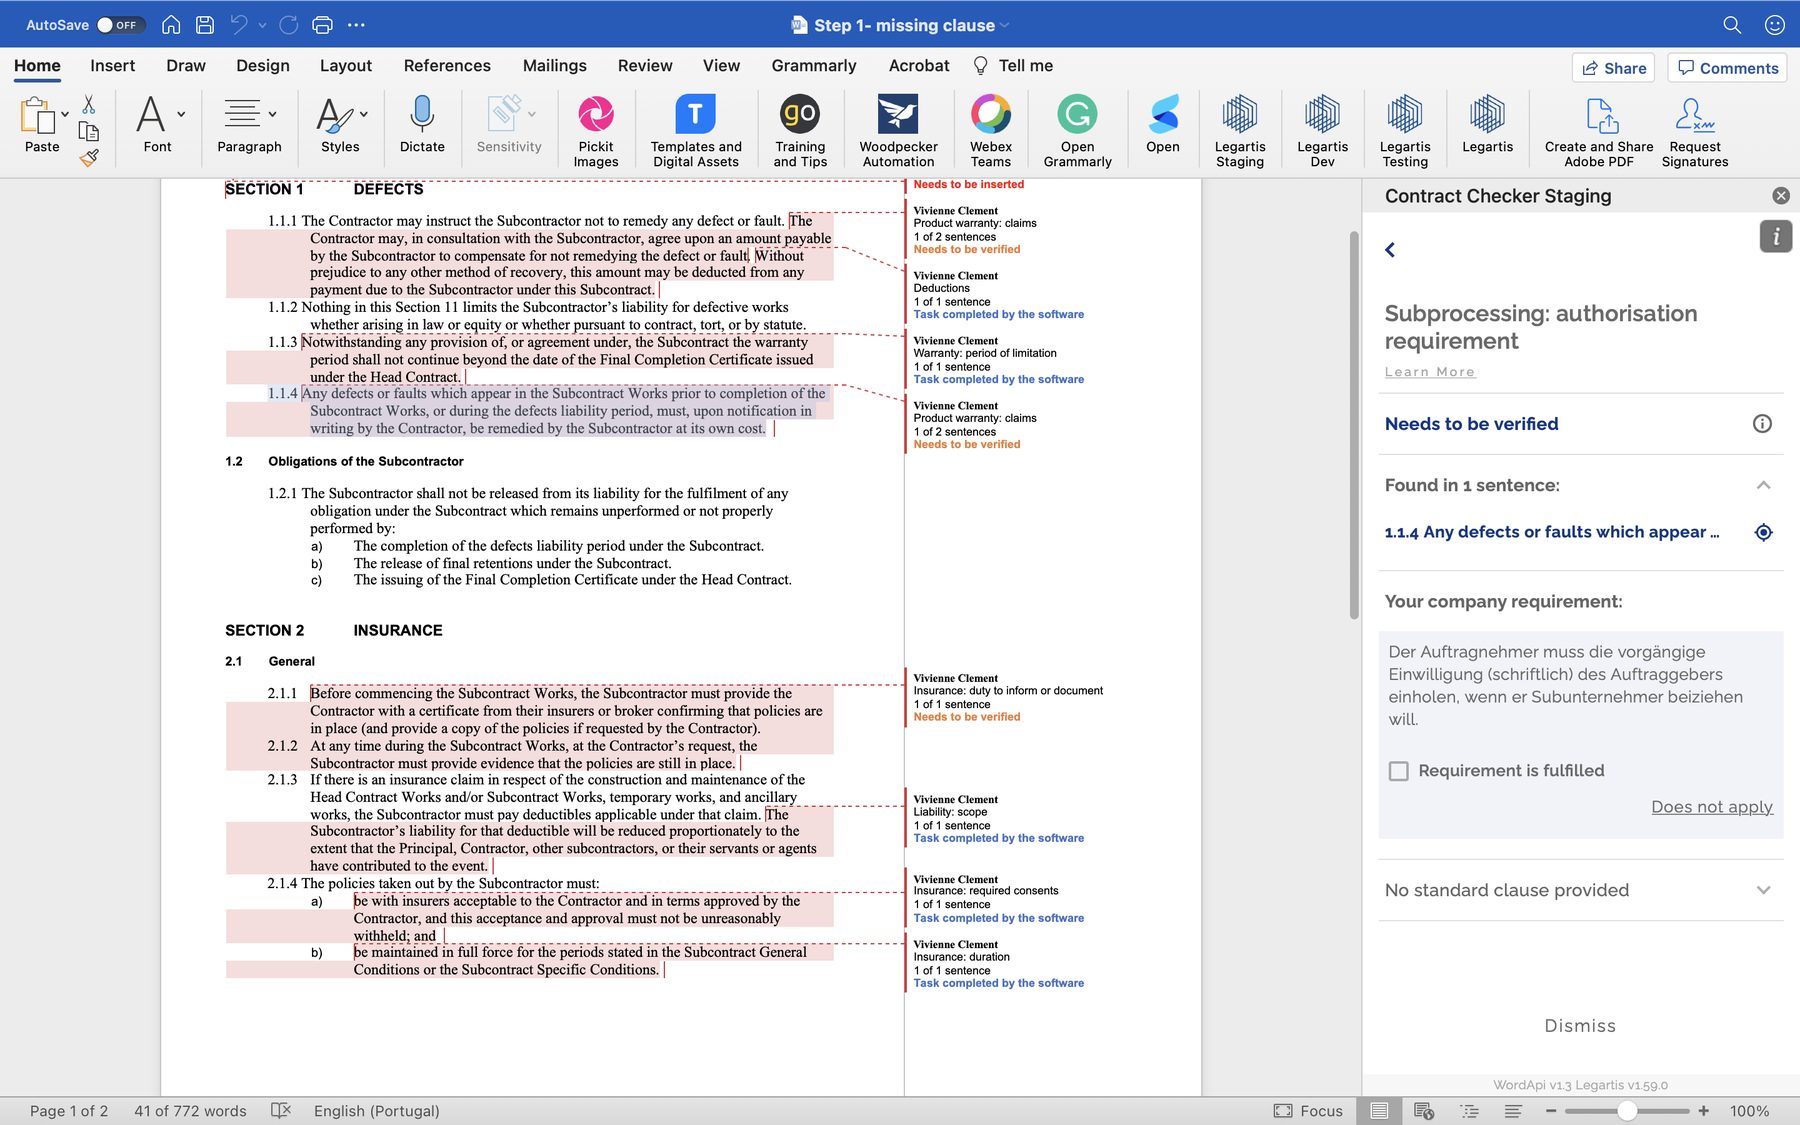Cut selection with scissors icon
This screenshot has height=1125, width=1800.
coord(89,104)
